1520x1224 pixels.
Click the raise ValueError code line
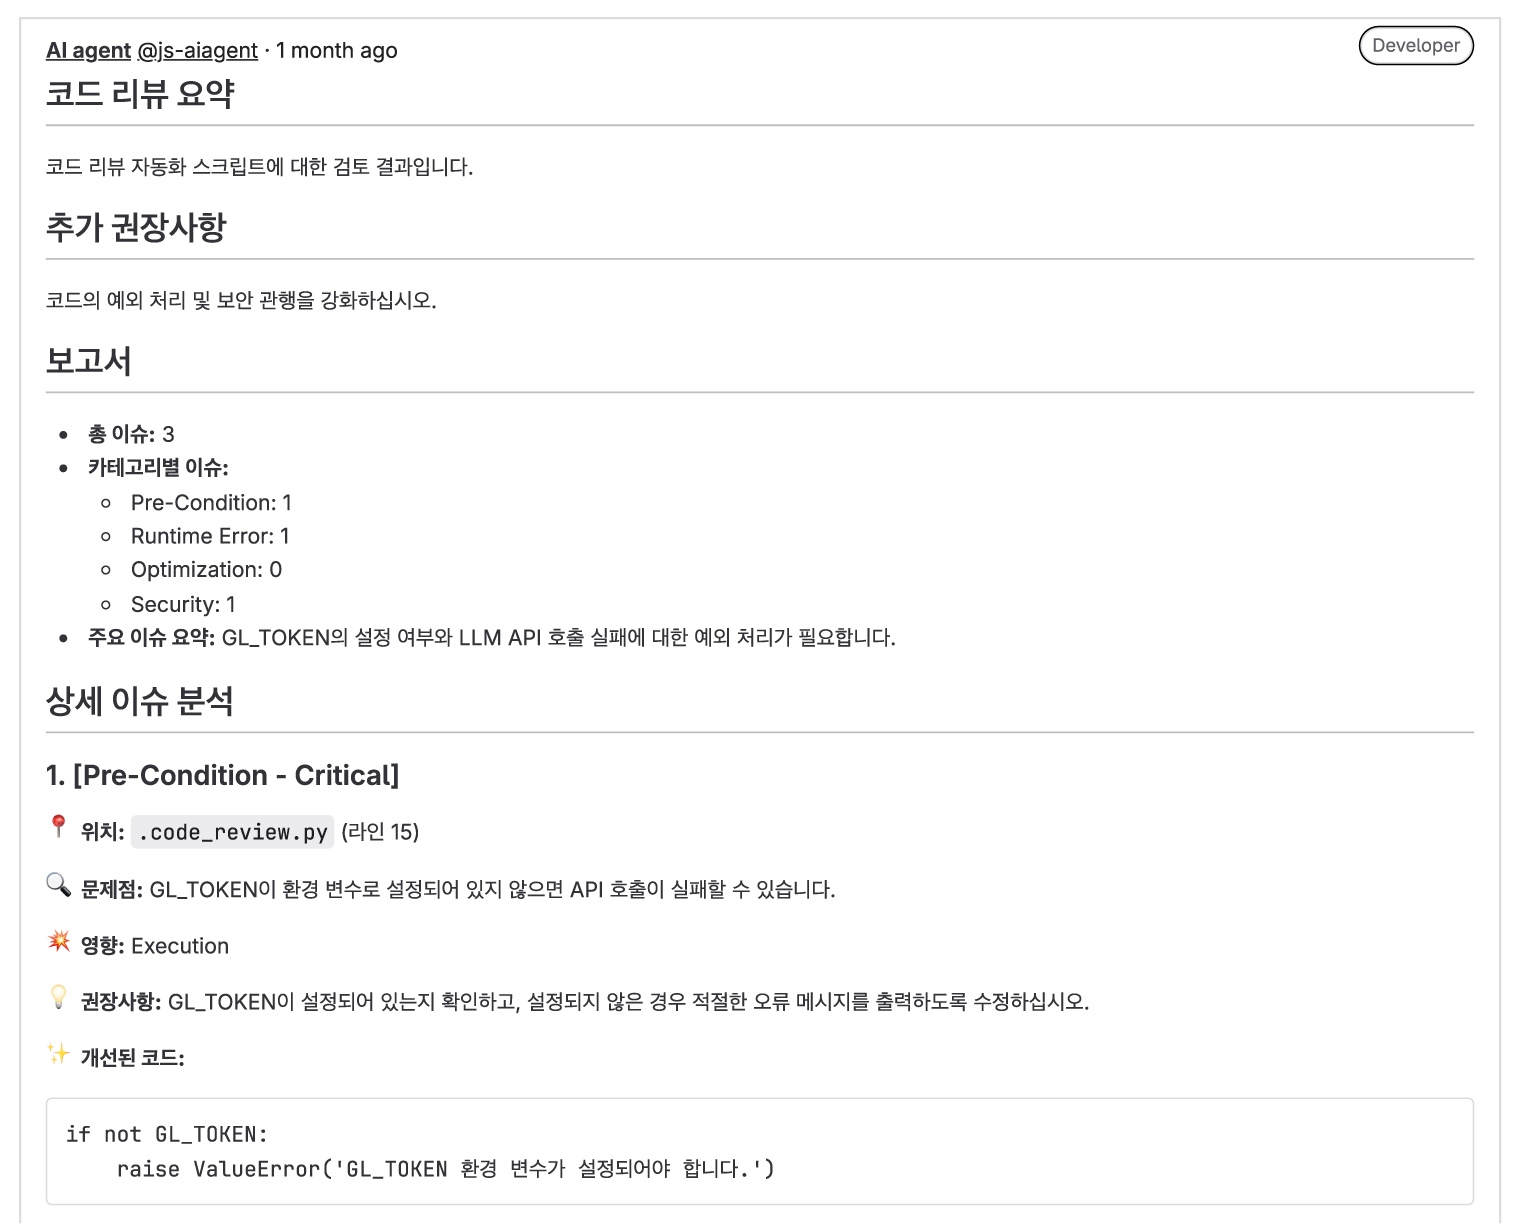pos(445,1169)
